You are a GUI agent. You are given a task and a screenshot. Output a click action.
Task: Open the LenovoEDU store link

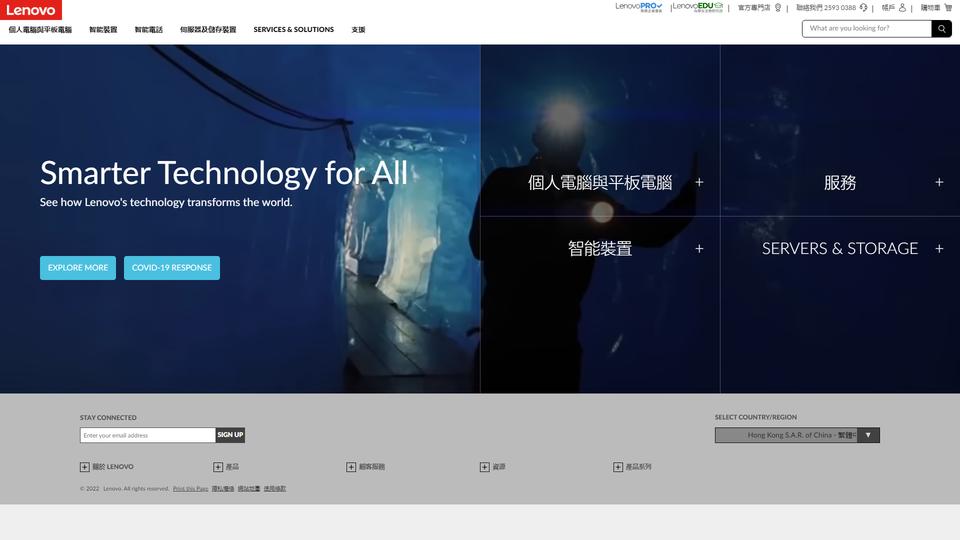698,7
